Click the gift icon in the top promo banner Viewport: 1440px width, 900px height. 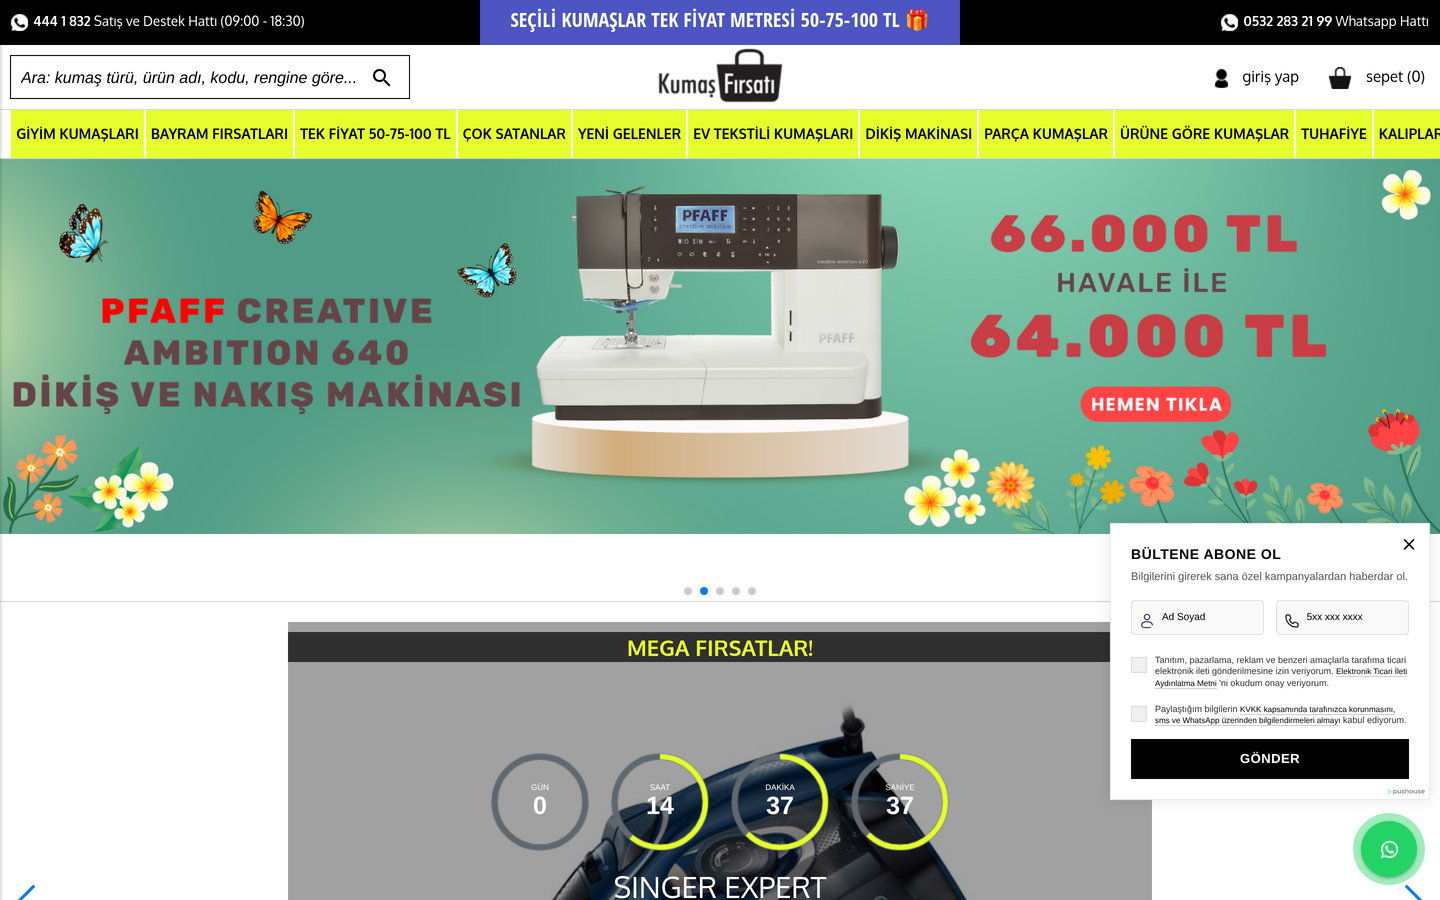point(918,20)
